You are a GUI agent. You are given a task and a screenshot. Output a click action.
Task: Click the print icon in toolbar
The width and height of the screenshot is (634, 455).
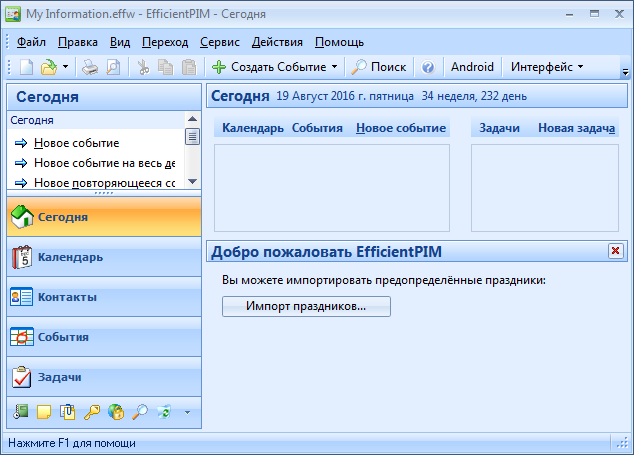[x=90, y=67]
